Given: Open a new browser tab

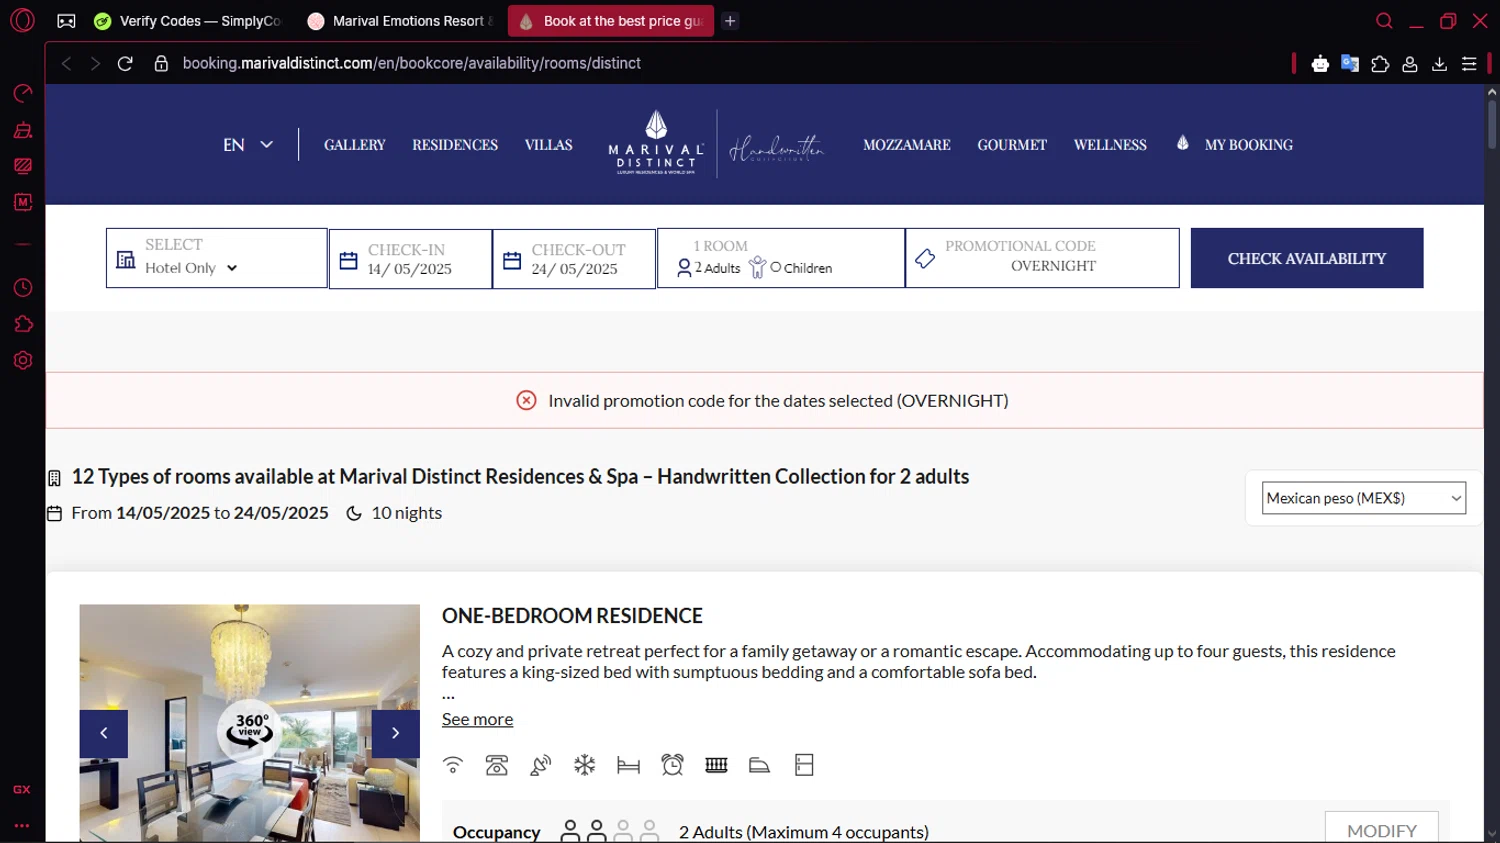Looking at the screenshot, I should [x=730, y=21].
